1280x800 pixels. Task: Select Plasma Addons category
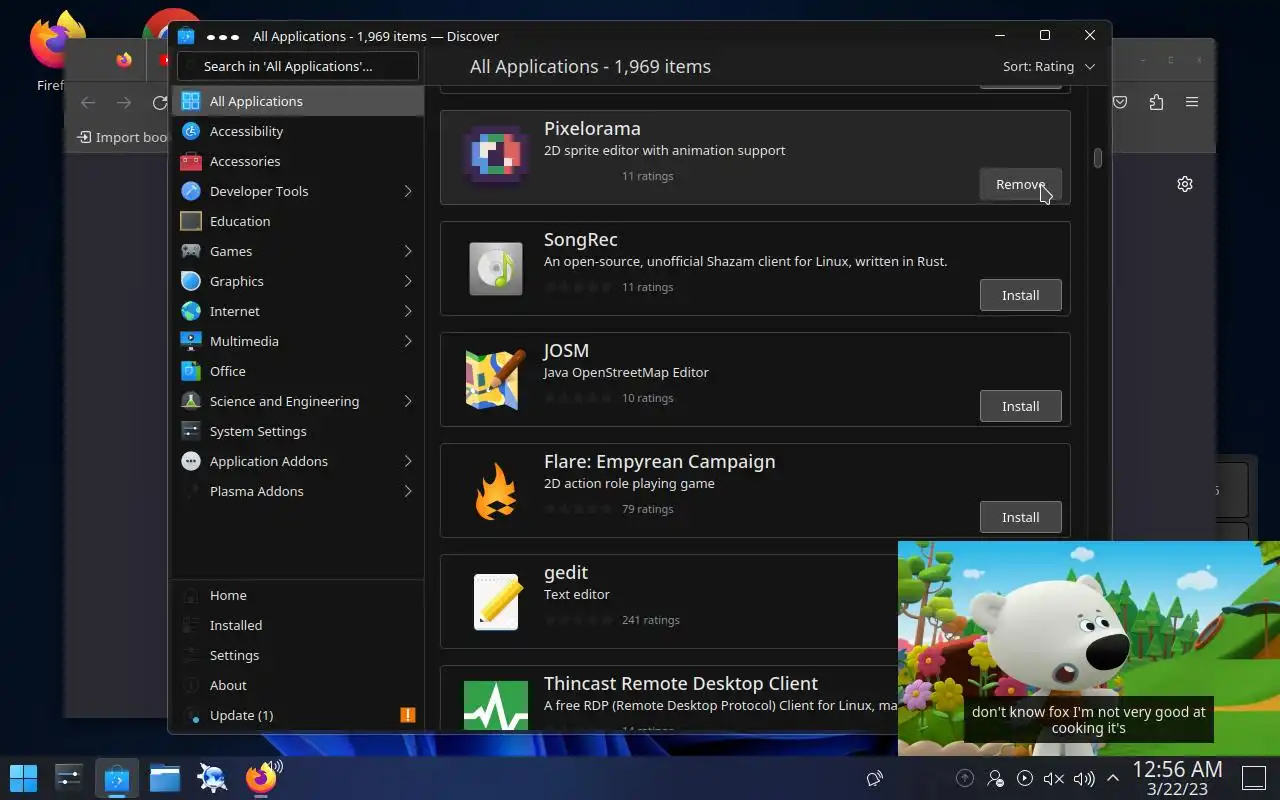pos(298,491)
